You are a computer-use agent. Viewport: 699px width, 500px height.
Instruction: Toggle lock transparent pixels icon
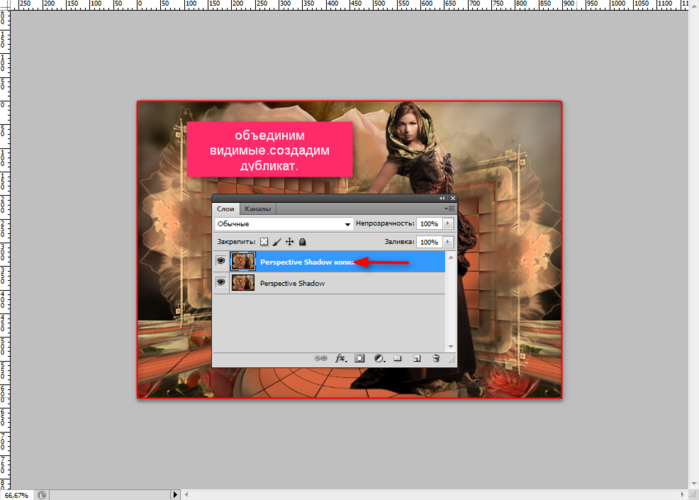pos(264,242)
